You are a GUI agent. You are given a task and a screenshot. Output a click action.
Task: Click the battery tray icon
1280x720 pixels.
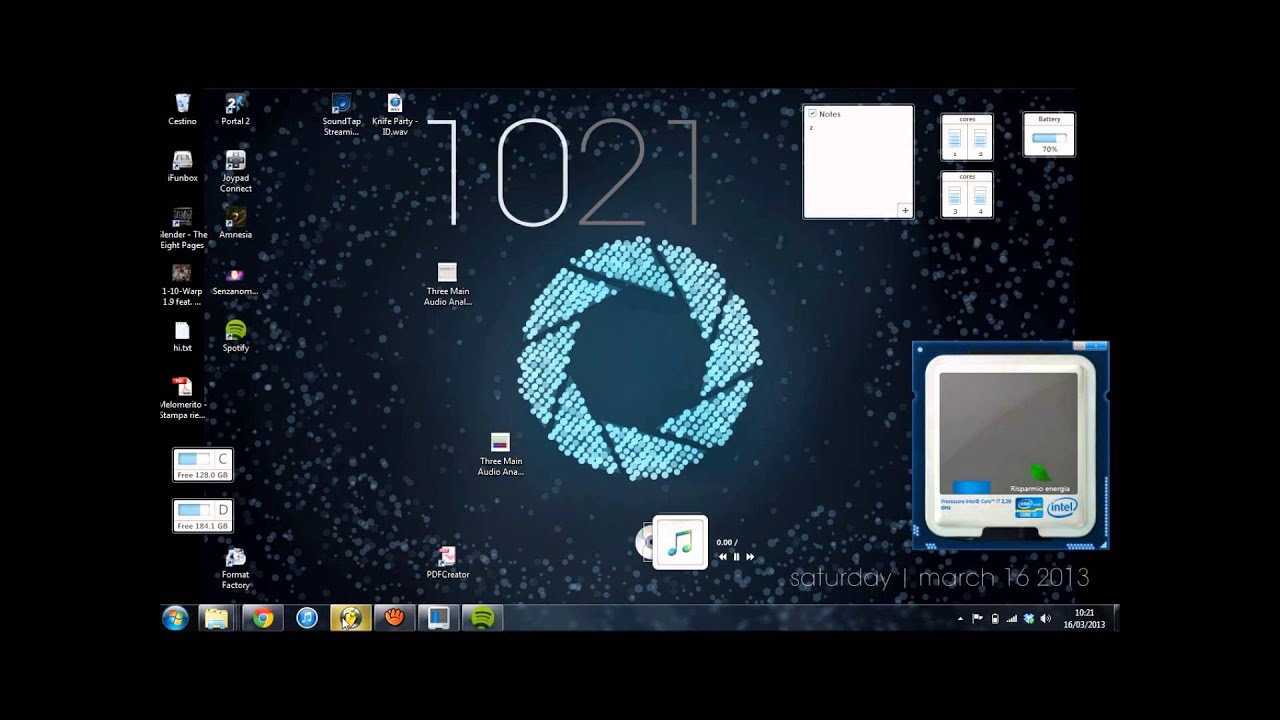click(994, 619)
